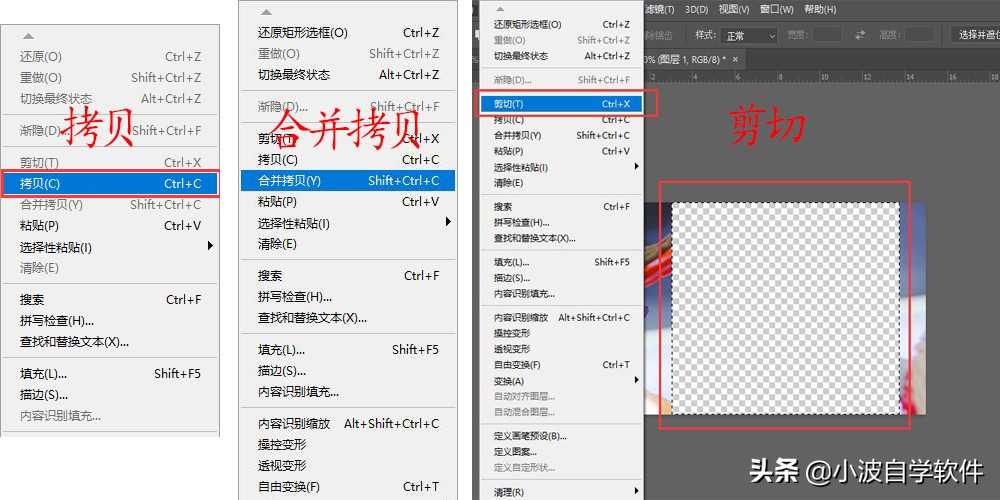Choose highlighted 拷贝(C) in left menu
The height and width of the screenshot is (500, 1000).
point(110,184)
